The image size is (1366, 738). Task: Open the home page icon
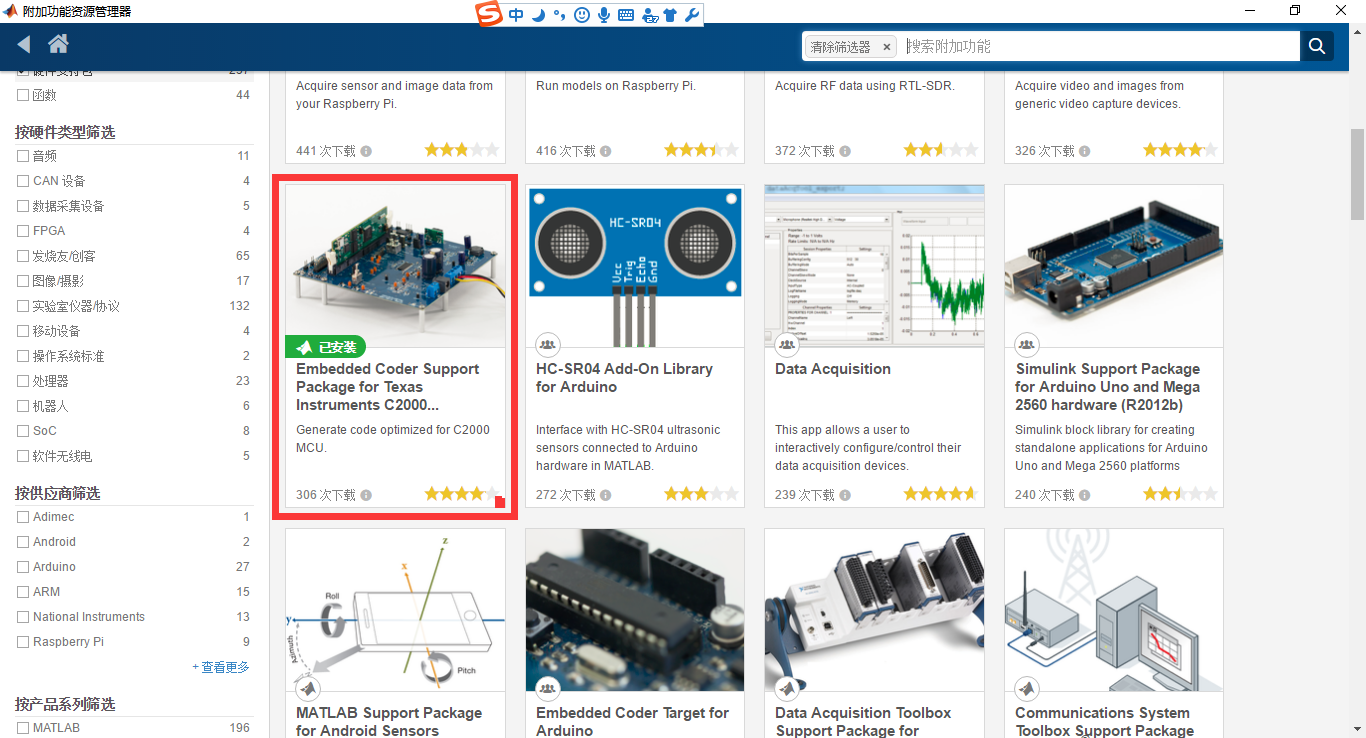click(58, 44)
